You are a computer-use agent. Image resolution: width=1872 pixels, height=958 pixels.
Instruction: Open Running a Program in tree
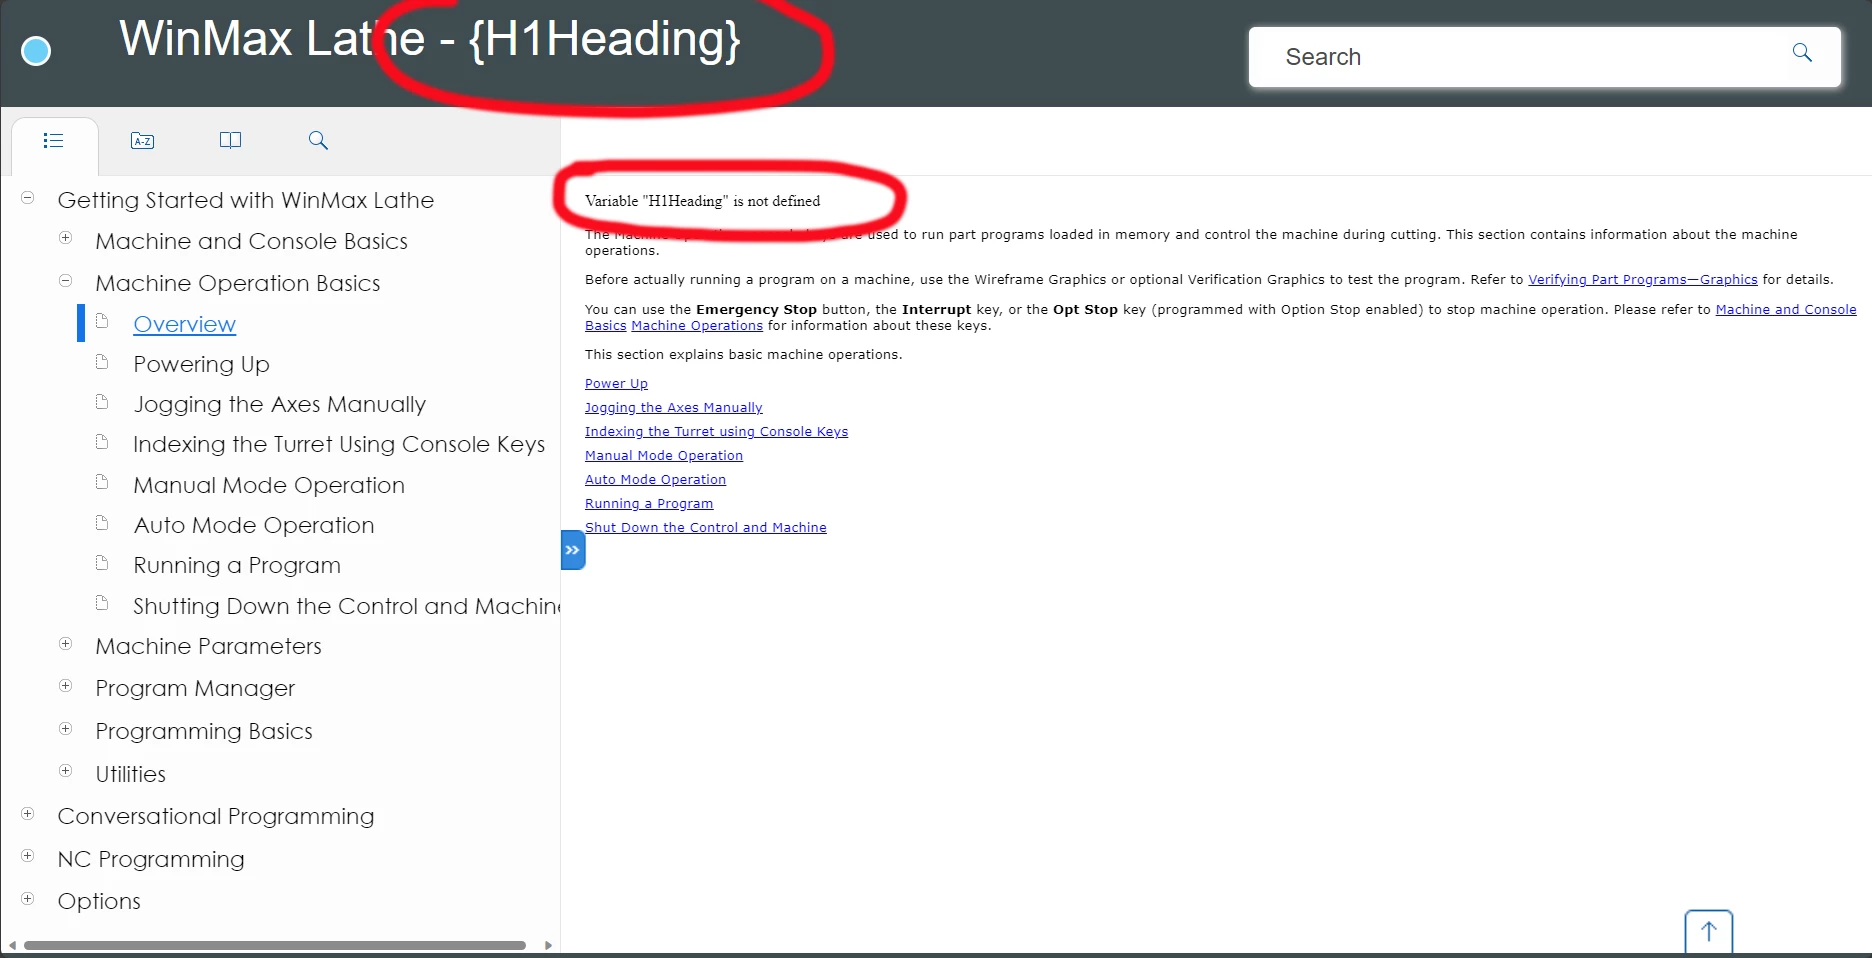coord(237,565)
